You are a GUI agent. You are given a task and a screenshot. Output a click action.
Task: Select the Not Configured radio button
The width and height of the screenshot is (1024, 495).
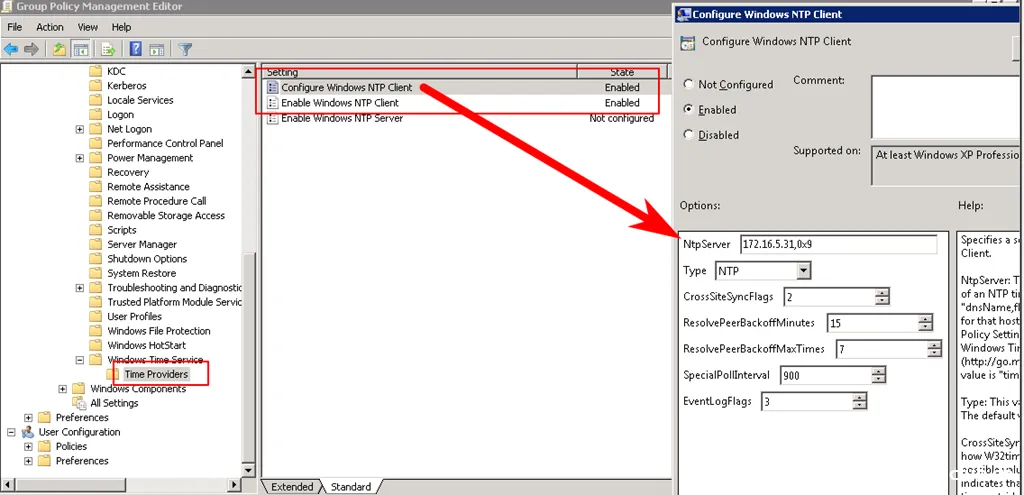[688, 85]
